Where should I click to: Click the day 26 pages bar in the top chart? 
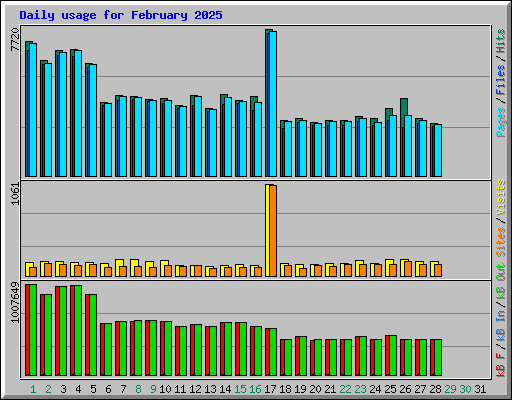[x=408, y=146]
